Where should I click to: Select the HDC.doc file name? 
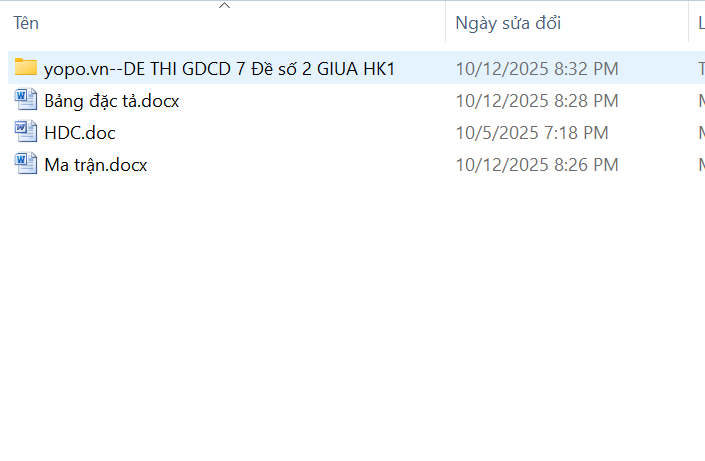click(80, 133)
